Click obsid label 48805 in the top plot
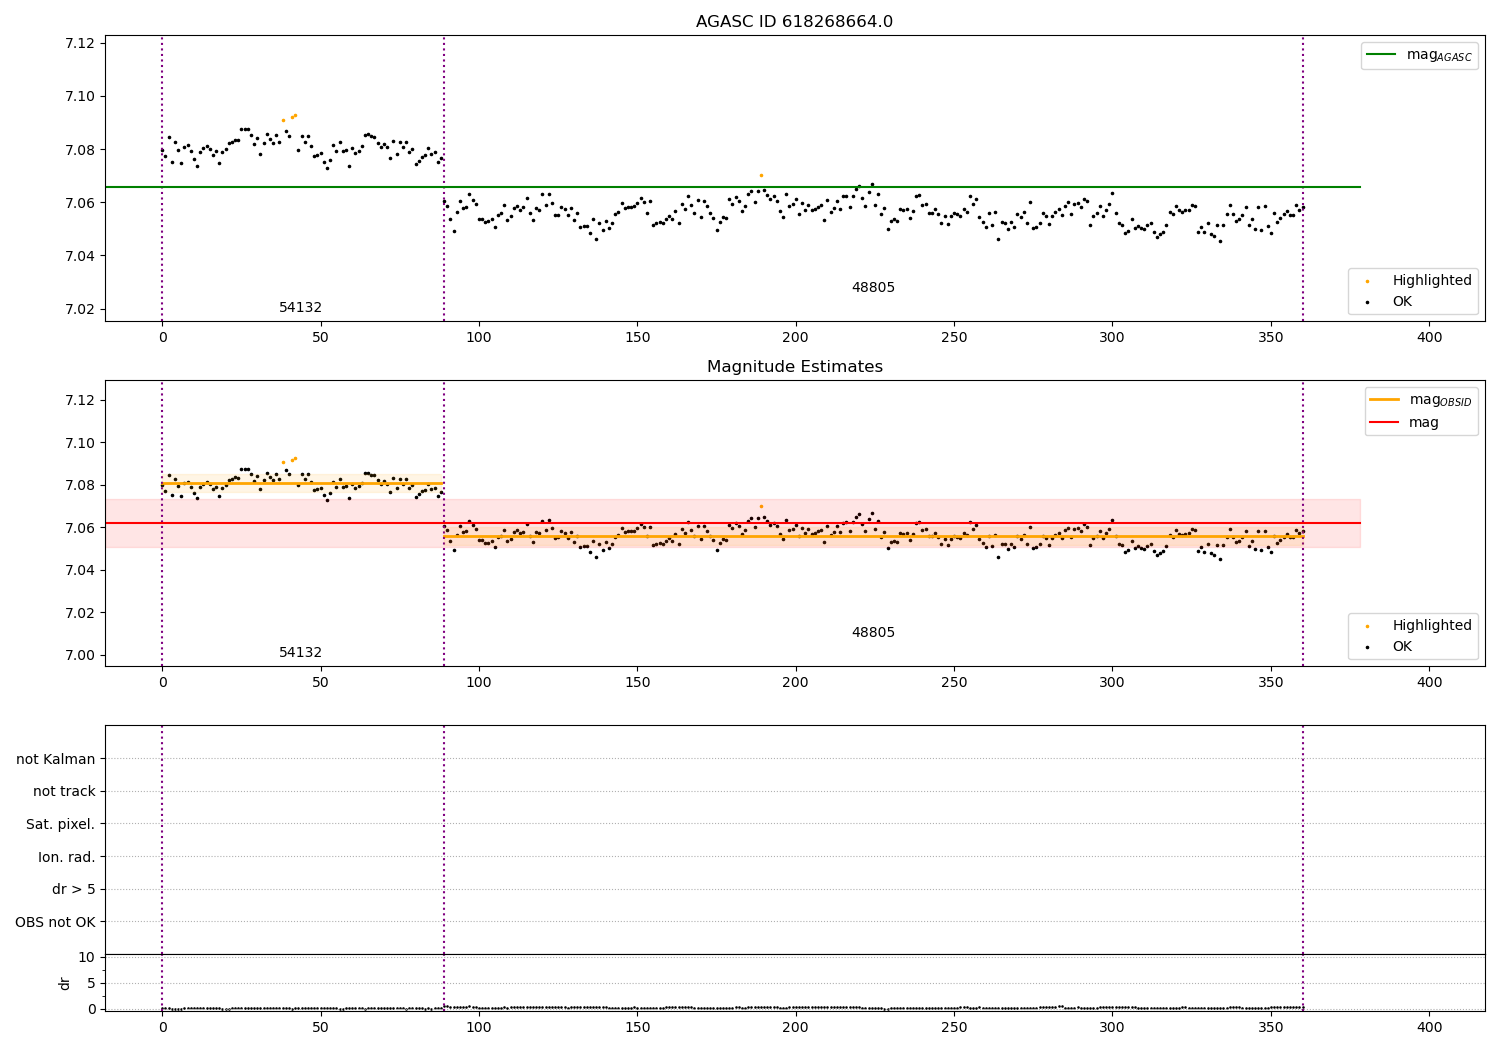Viewport: 1500px width, 1050px height. 873,288
